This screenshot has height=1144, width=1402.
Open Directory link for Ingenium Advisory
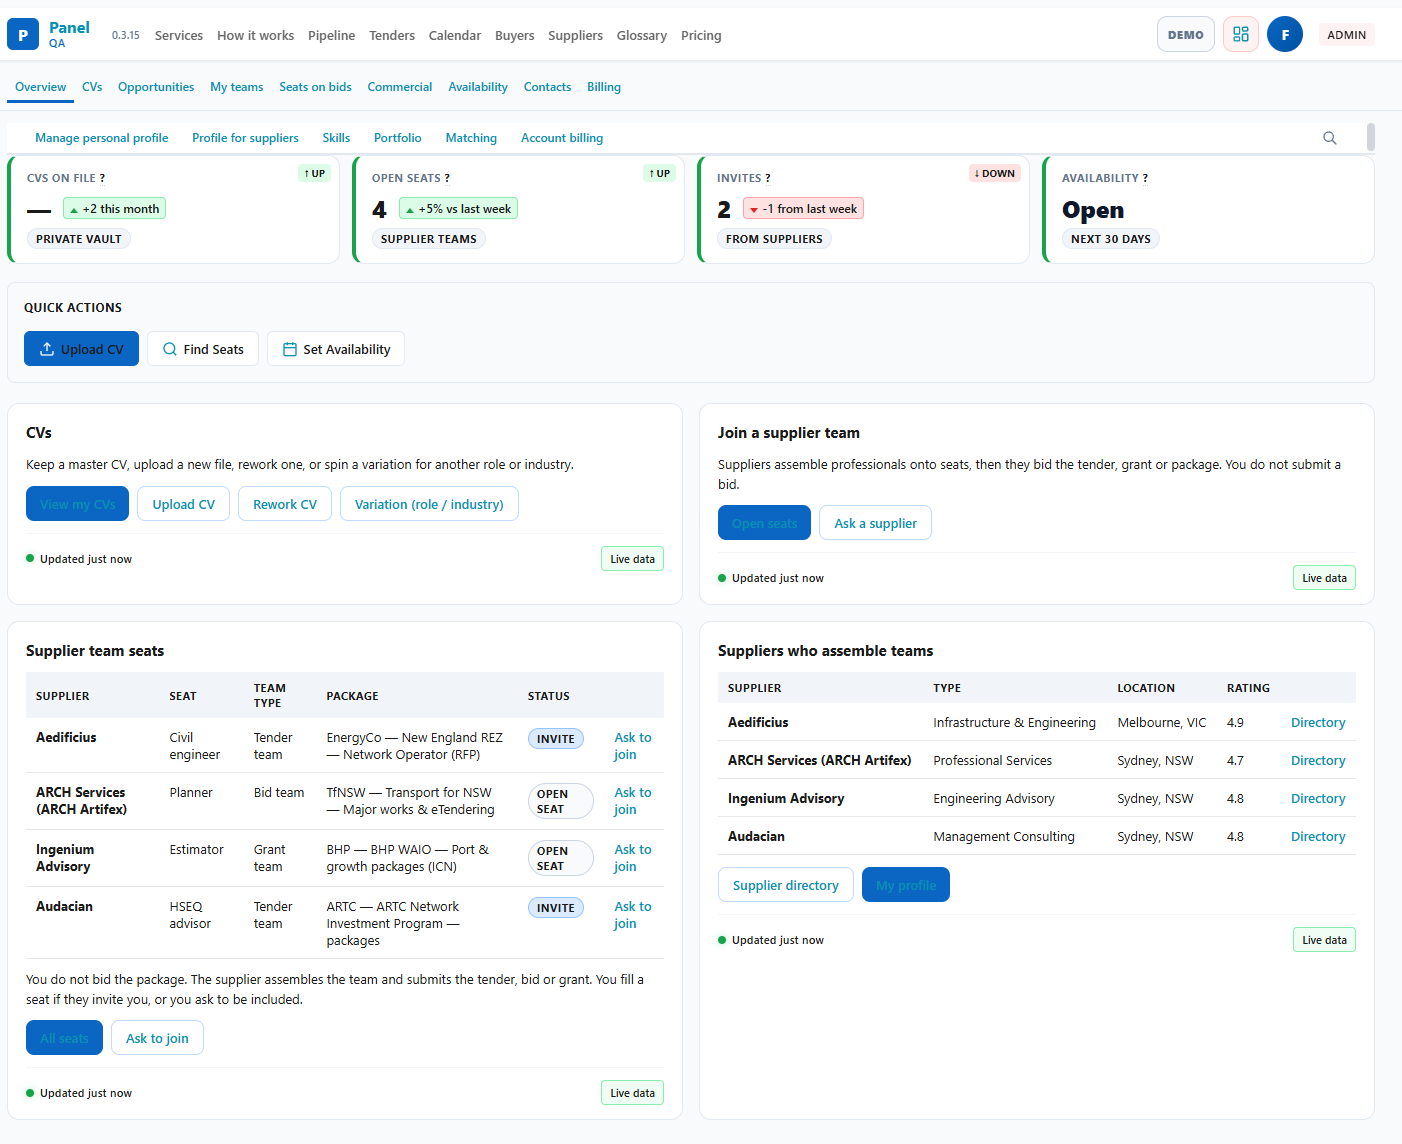click(x=1318, y=798)
